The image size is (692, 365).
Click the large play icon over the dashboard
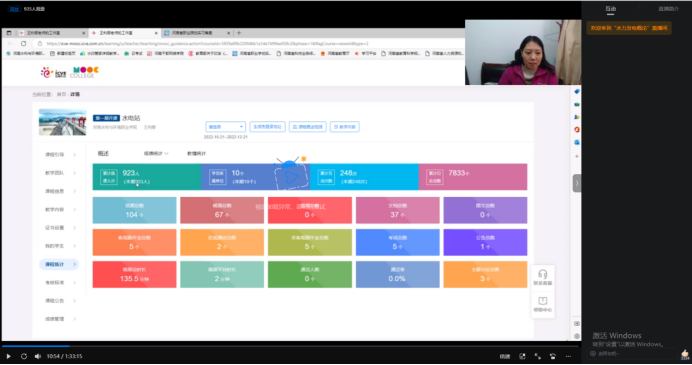(290, 177)
